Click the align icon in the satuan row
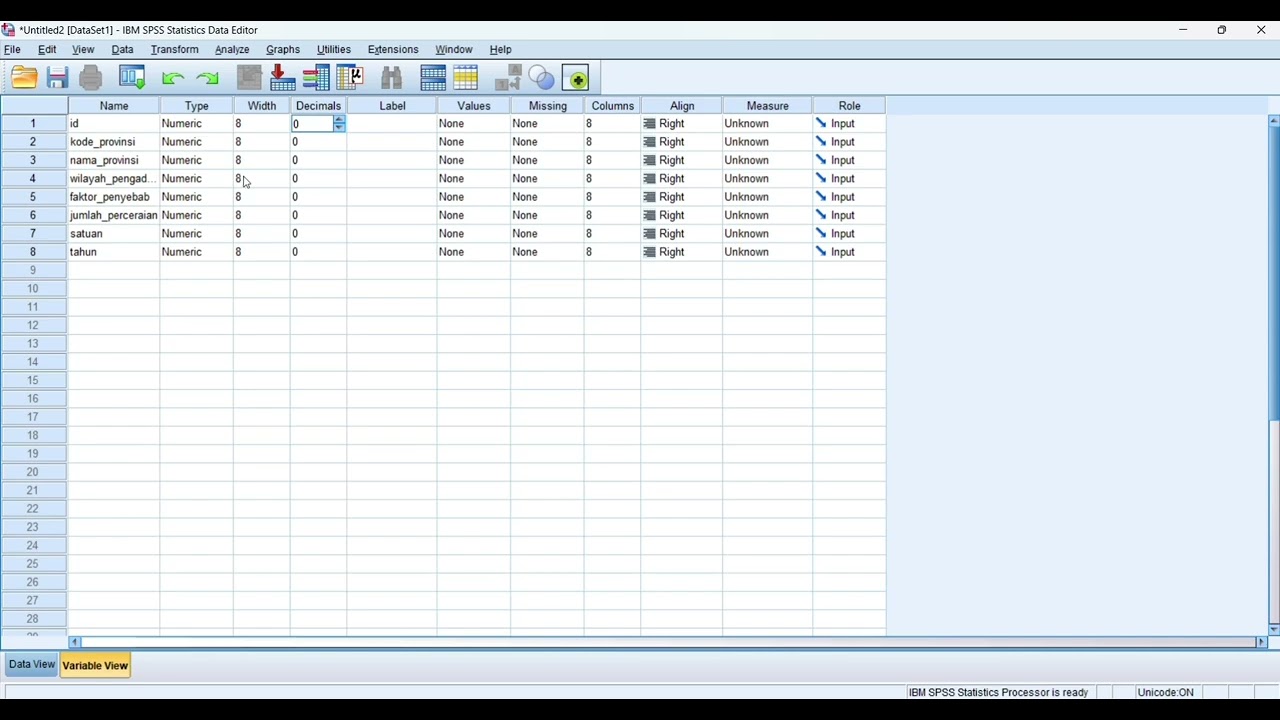This screenshot has height=720, width=1280. (x=650, y=234)
